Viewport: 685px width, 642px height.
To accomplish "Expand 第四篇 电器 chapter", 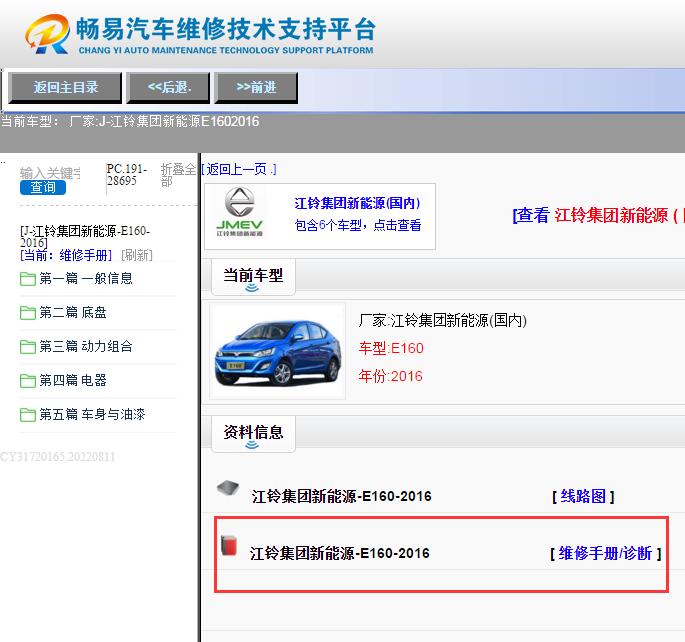I will click(x=73, y=380).
